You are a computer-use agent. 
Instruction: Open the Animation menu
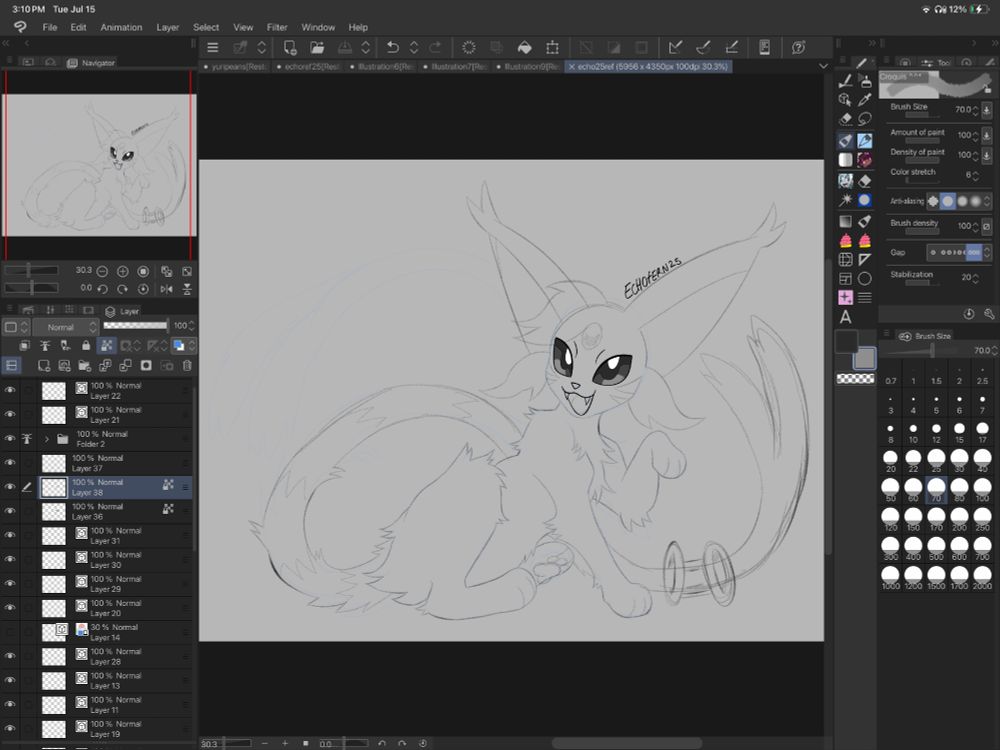(121, 27)
